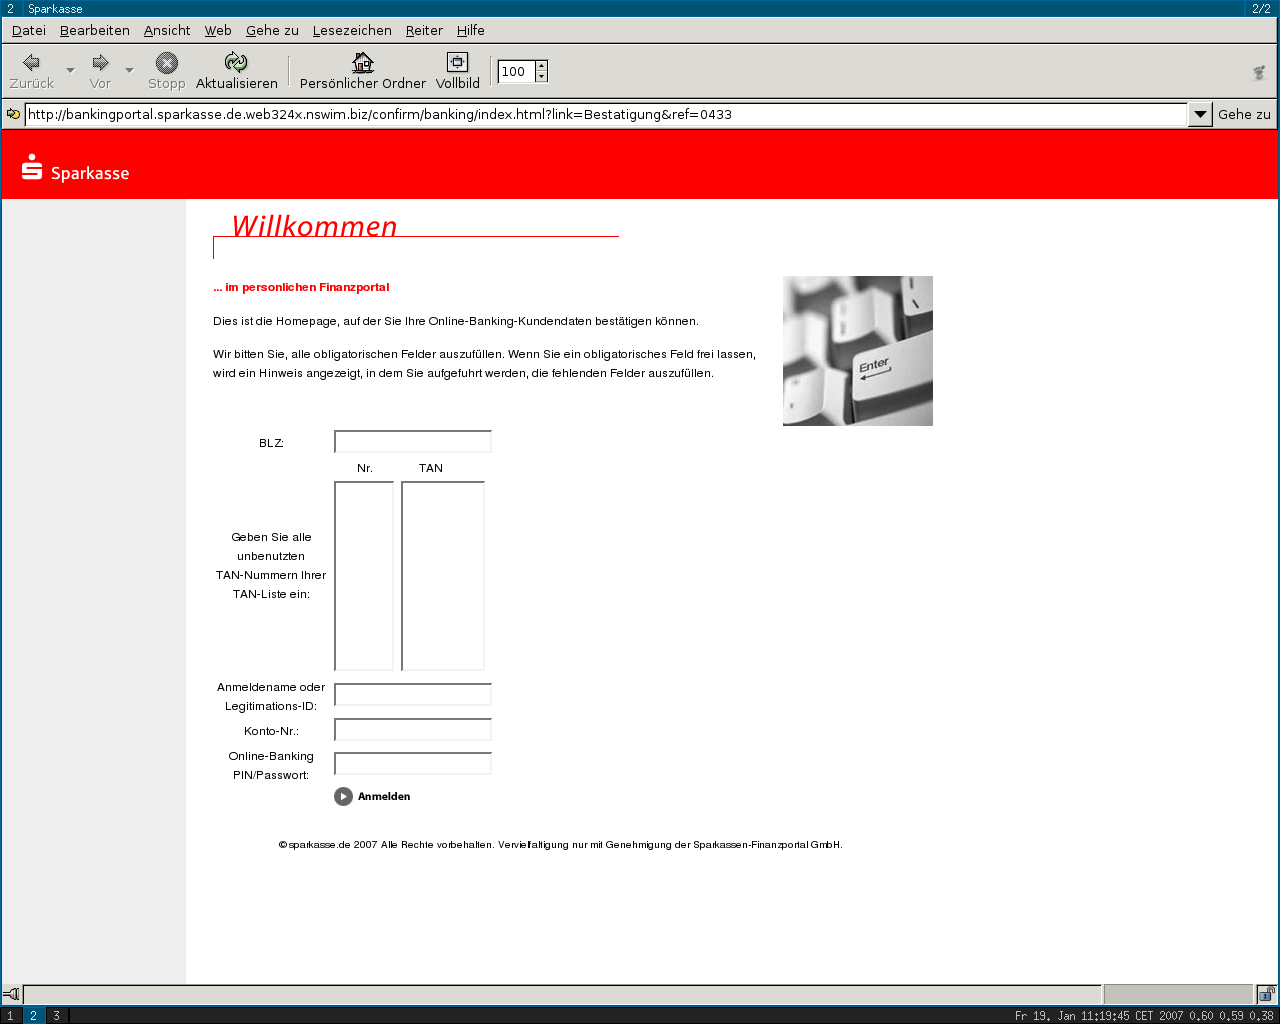Screen dimensions: 1280x1024
Task: Click the zoom value field showing 100
Action: click(516, 71)
